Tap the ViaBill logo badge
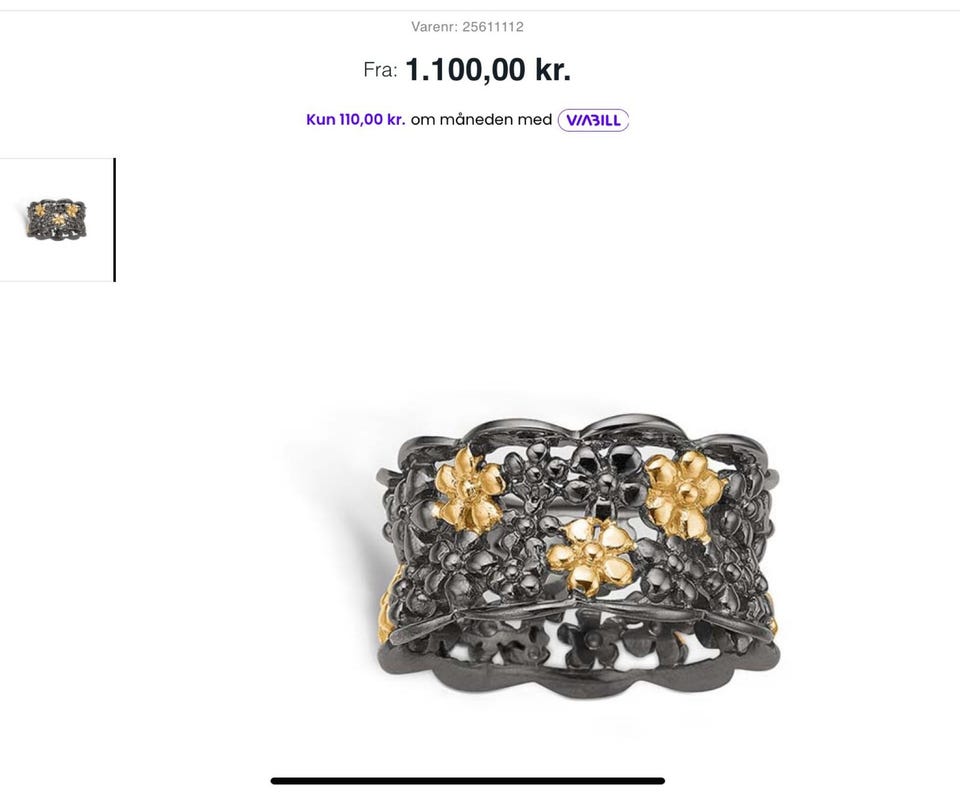The height and width of the screenshot is (794, 960). click(x=593, y=120)
